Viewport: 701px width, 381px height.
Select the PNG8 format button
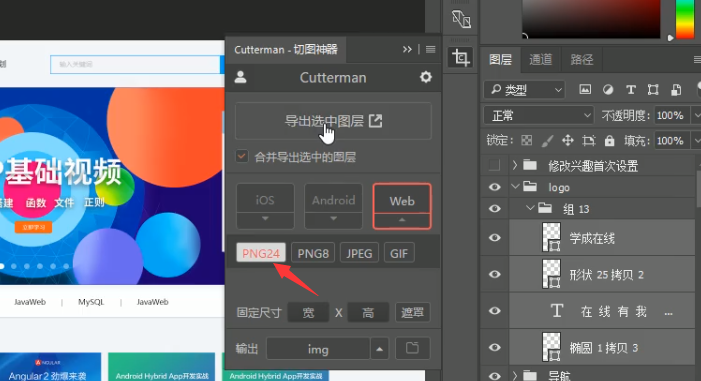313,253
